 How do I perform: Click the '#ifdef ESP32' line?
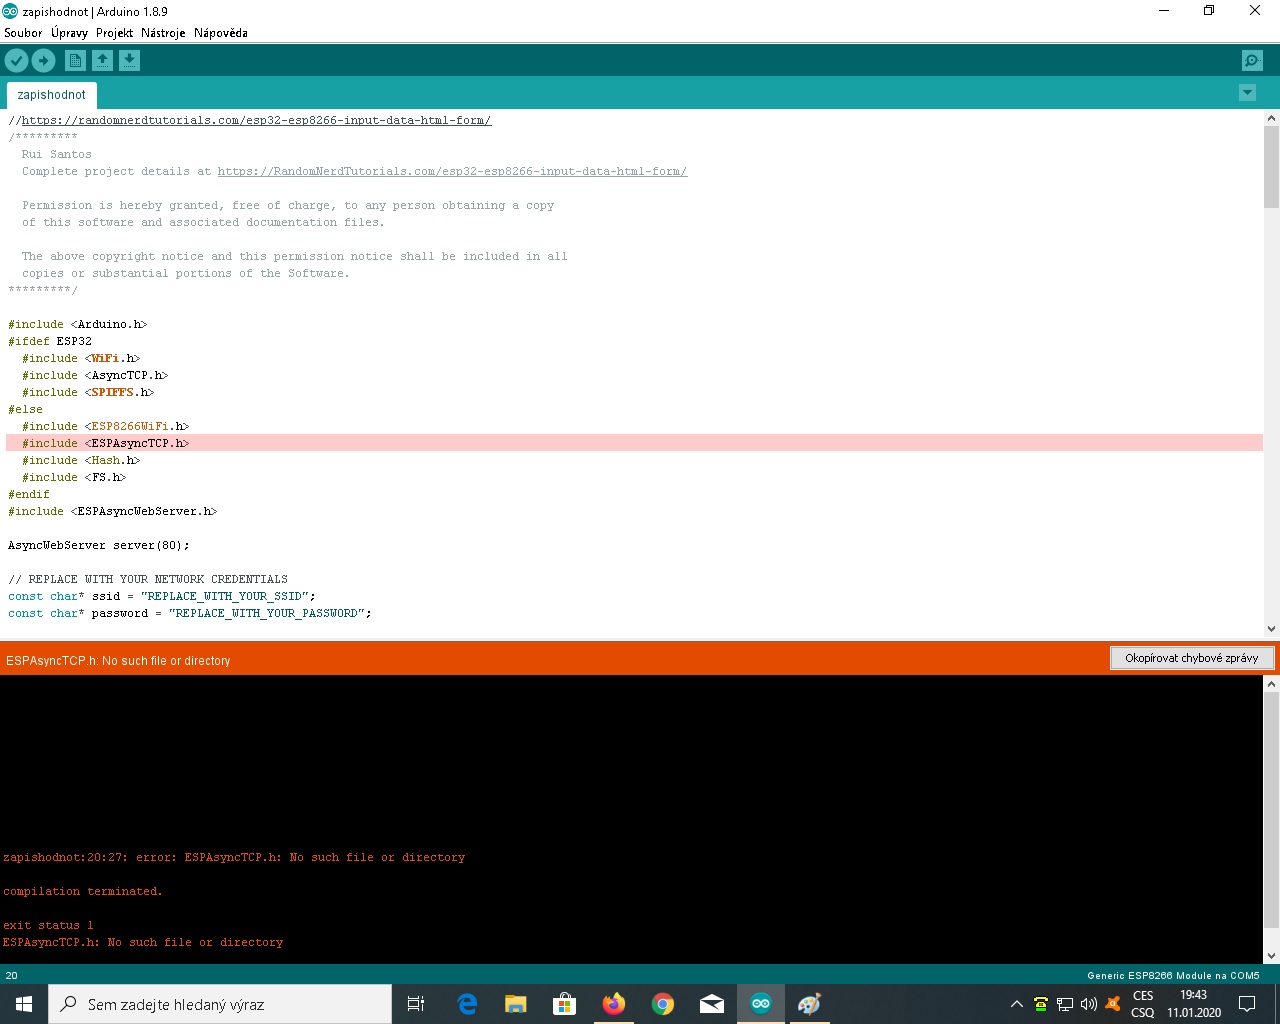(50, 341)
